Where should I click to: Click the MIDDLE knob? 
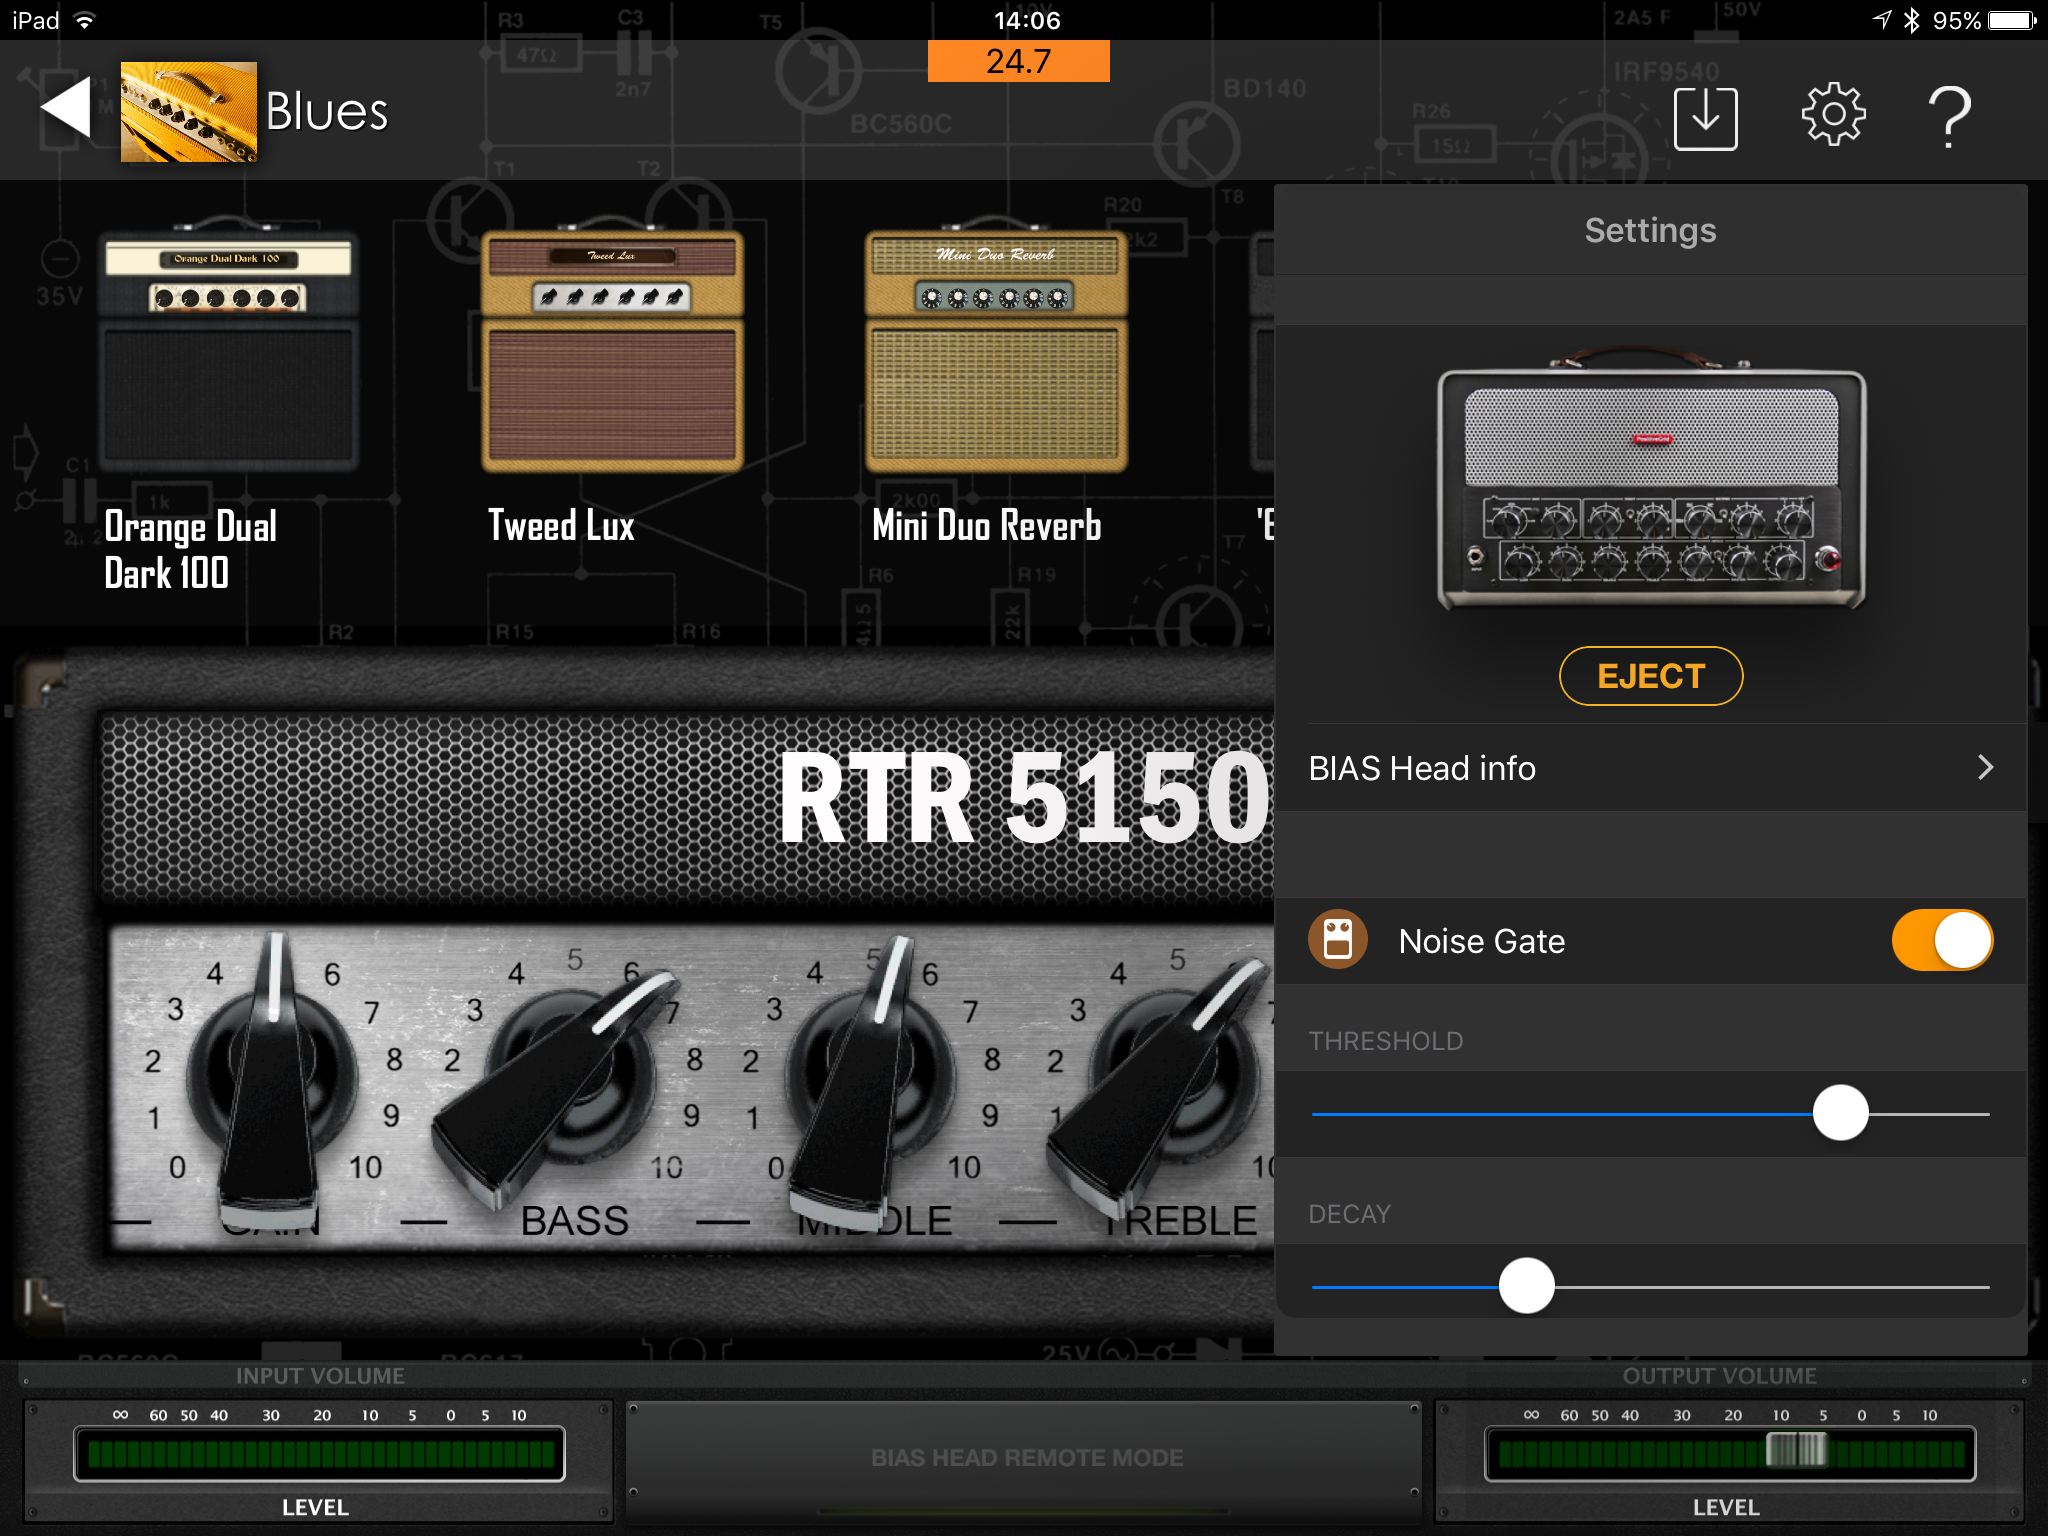(x=868, y=1075)
